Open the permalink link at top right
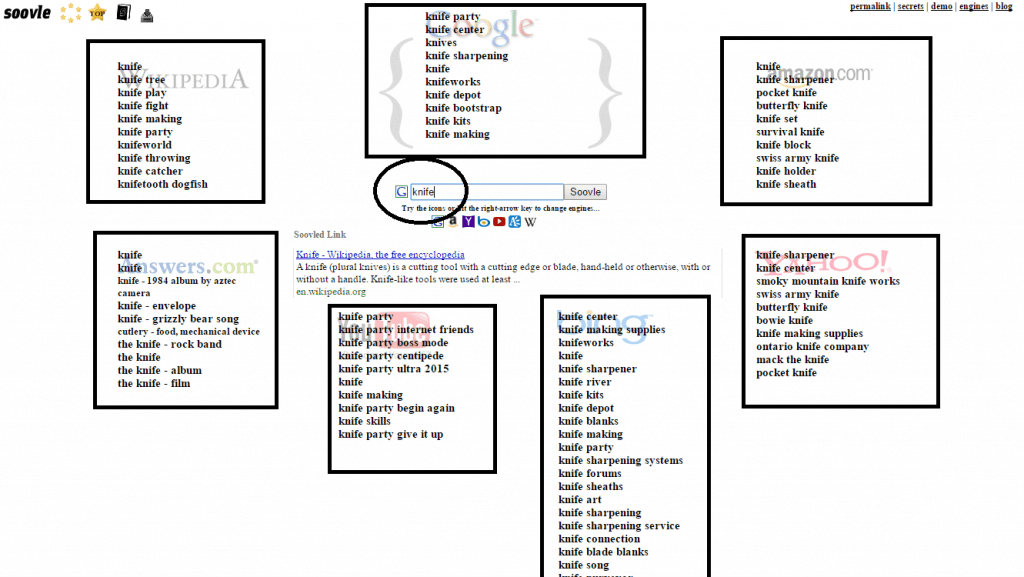Image resolution: width=1024 pixels, height=577 pixels. pyautogui.click(x=869, y=6)
